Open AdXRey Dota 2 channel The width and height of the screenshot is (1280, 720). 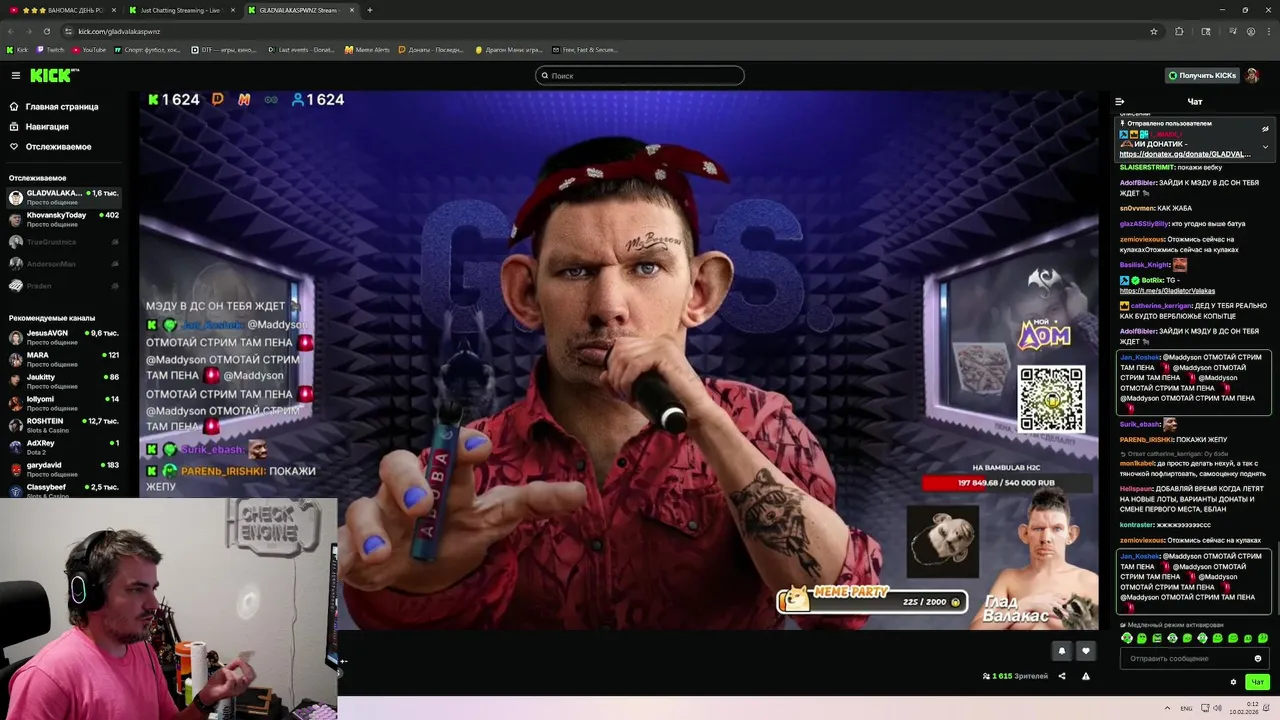tap(64, 447)
